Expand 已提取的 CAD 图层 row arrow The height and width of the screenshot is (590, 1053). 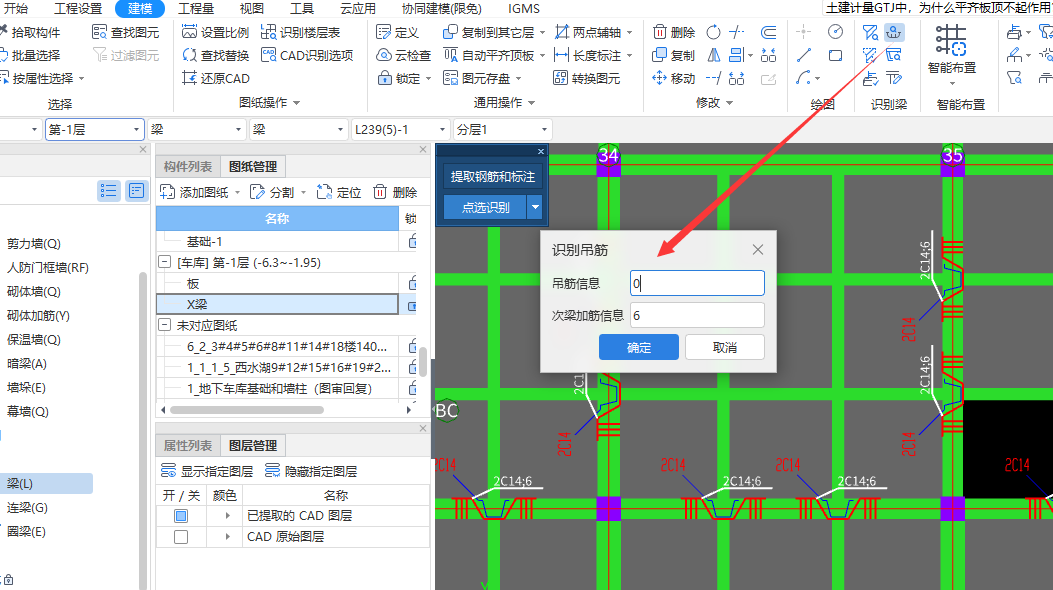(228, 516)
